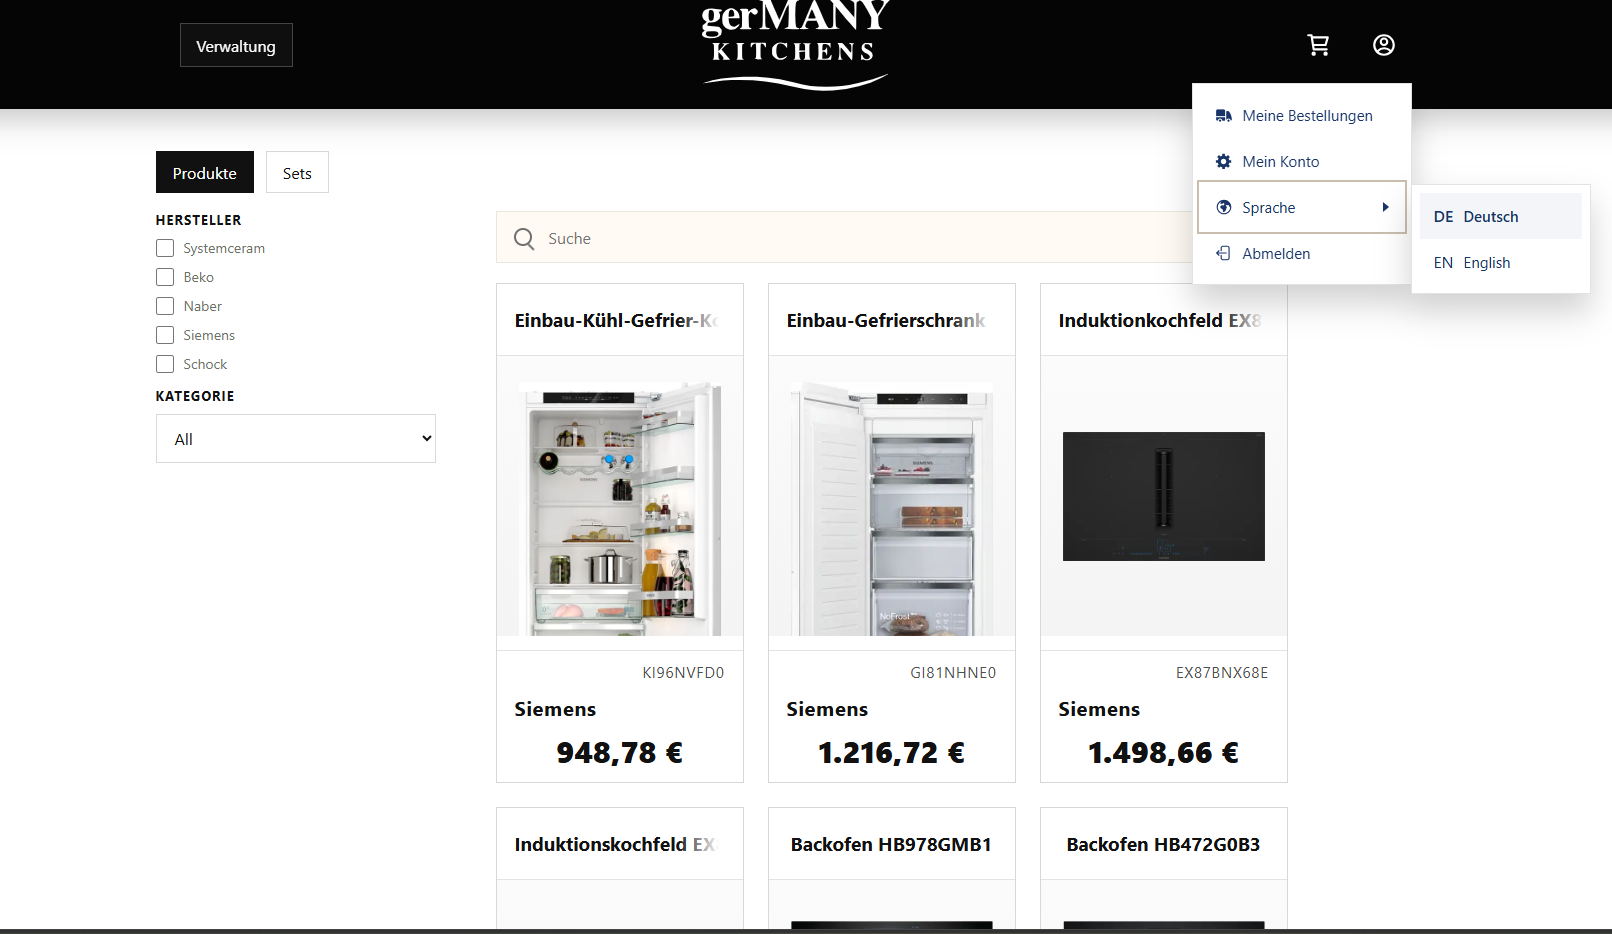Open Backofen HB978GMB1 product title
The width and height of the screenshot is (1612, 934).
point(891,845)
